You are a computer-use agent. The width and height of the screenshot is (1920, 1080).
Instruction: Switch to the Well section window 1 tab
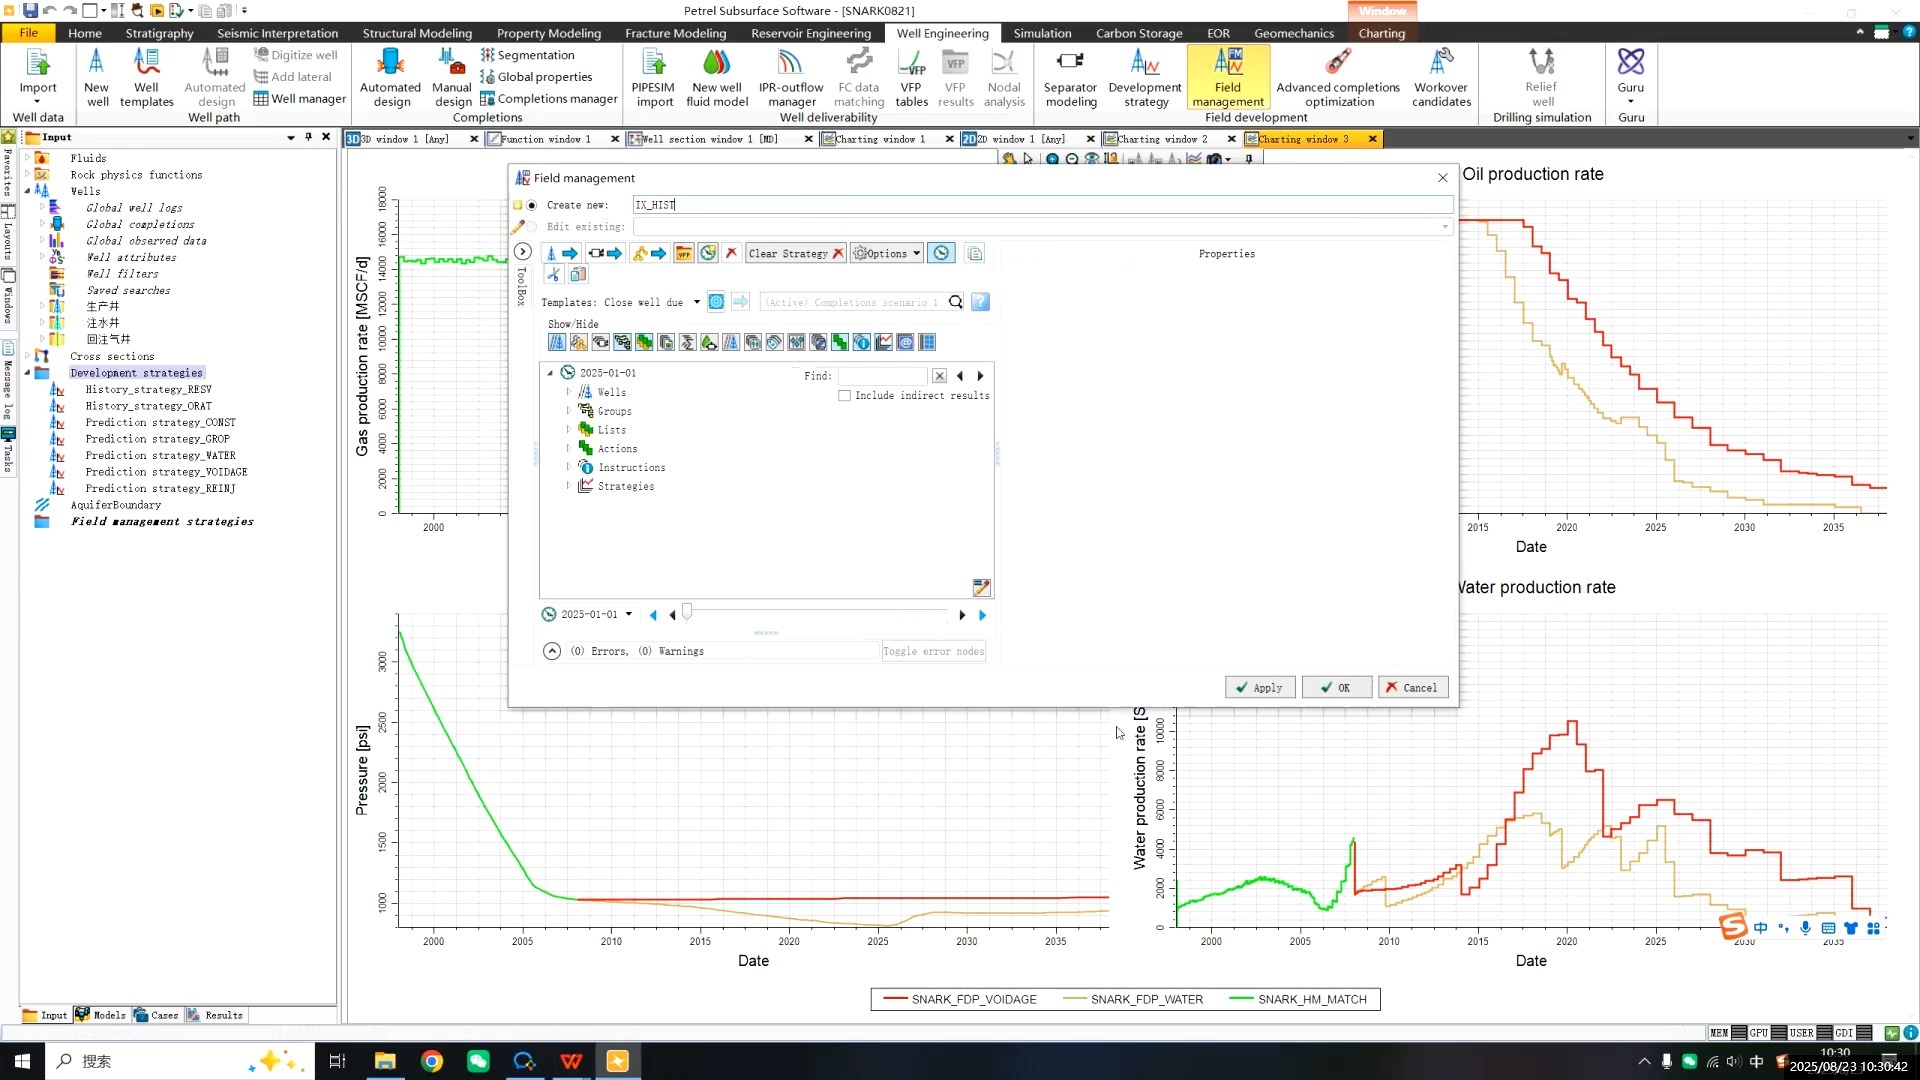(x=710, y=139)
